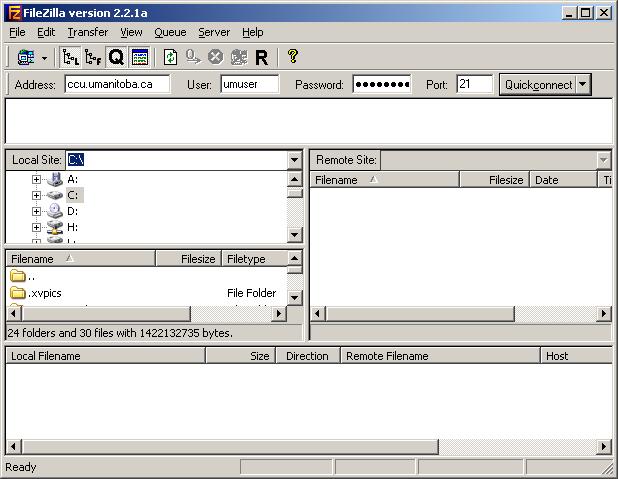618x479 pixels.
Task: Sort local files by Filename column
Action: [80, 259]
